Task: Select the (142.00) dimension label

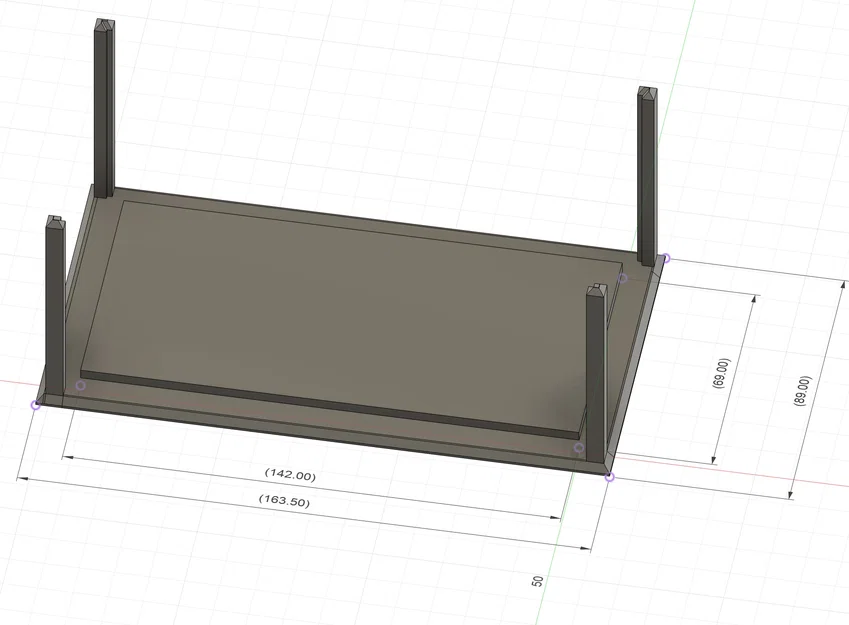Action: [290, 475]
